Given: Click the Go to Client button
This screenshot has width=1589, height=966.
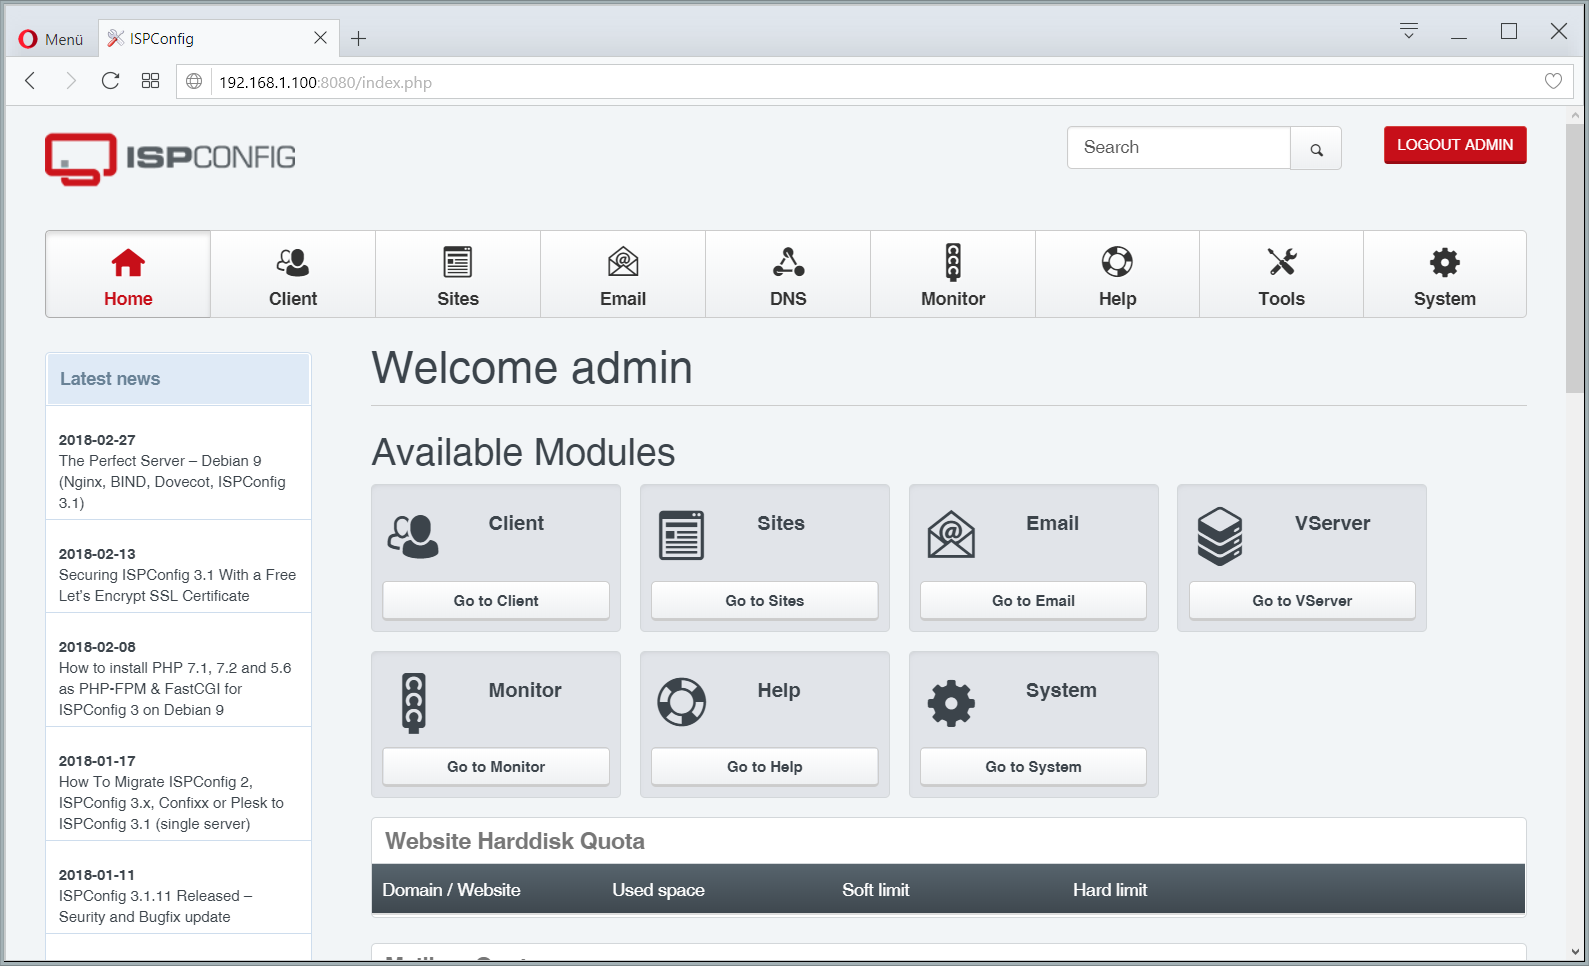Looking at the screenshot, I should click(496, 600).
